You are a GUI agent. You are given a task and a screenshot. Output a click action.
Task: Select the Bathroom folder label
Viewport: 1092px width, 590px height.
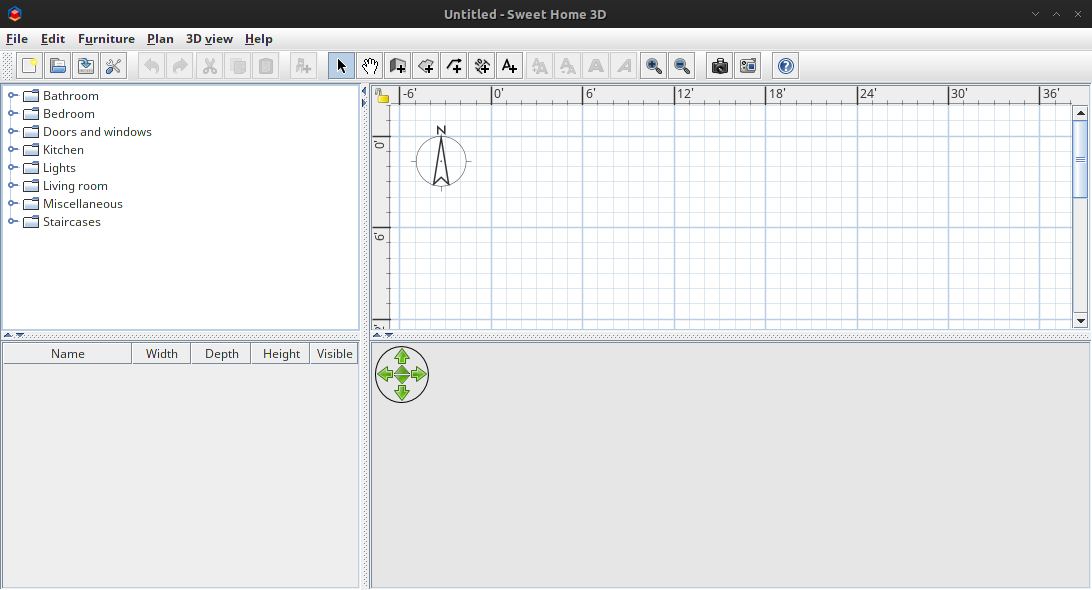tap(70, 95)
